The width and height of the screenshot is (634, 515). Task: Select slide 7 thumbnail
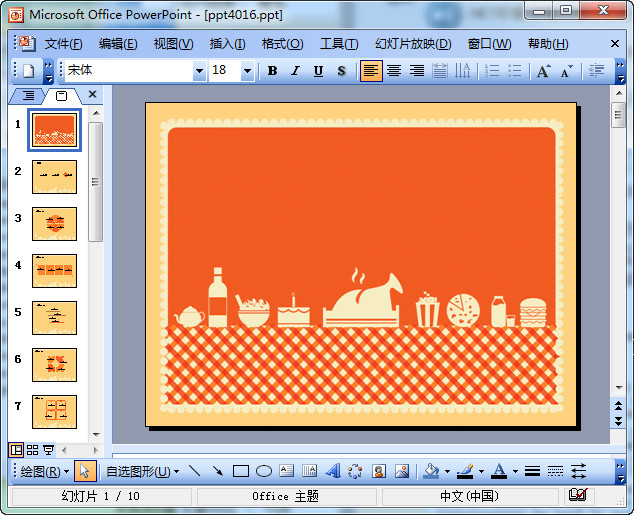point(55,412)
